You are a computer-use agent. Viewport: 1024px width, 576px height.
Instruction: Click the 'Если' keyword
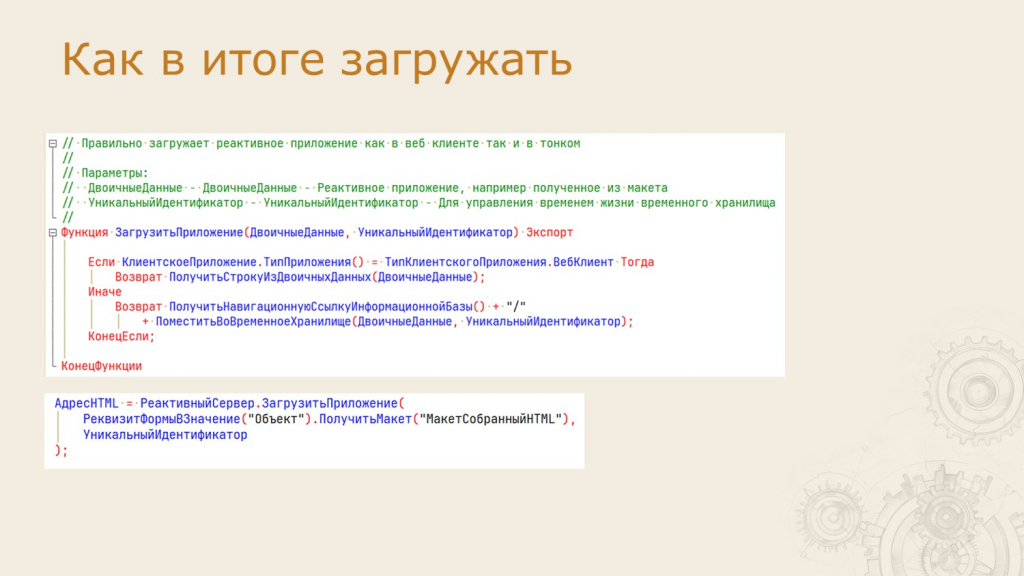tap(101, 262)
